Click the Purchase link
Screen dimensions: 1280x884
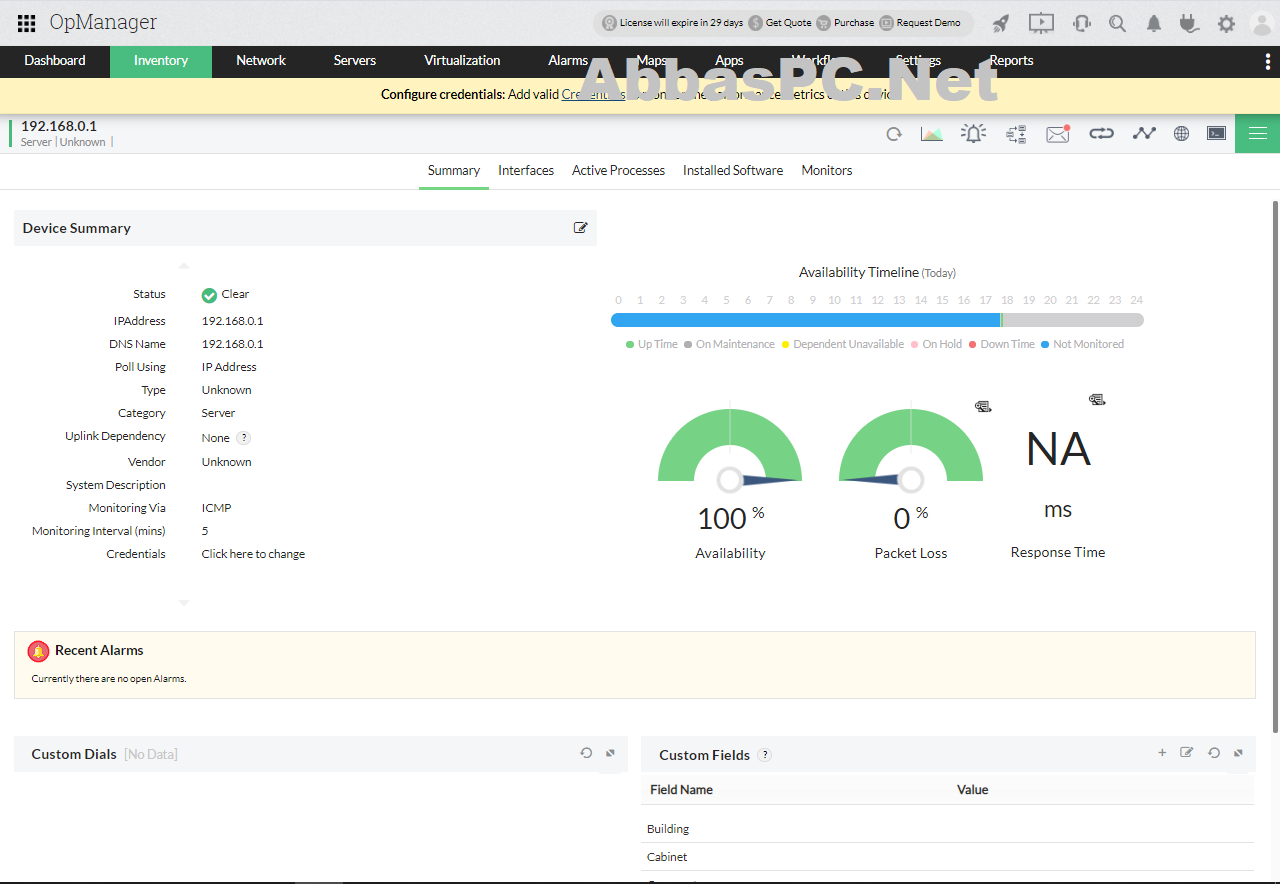pyautogui.click(x=845, y=23)
